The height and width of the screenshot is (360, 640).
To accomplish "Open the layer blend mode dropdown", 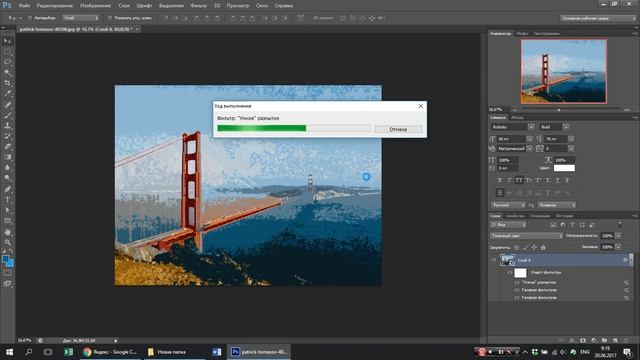I will click(526, 236).
